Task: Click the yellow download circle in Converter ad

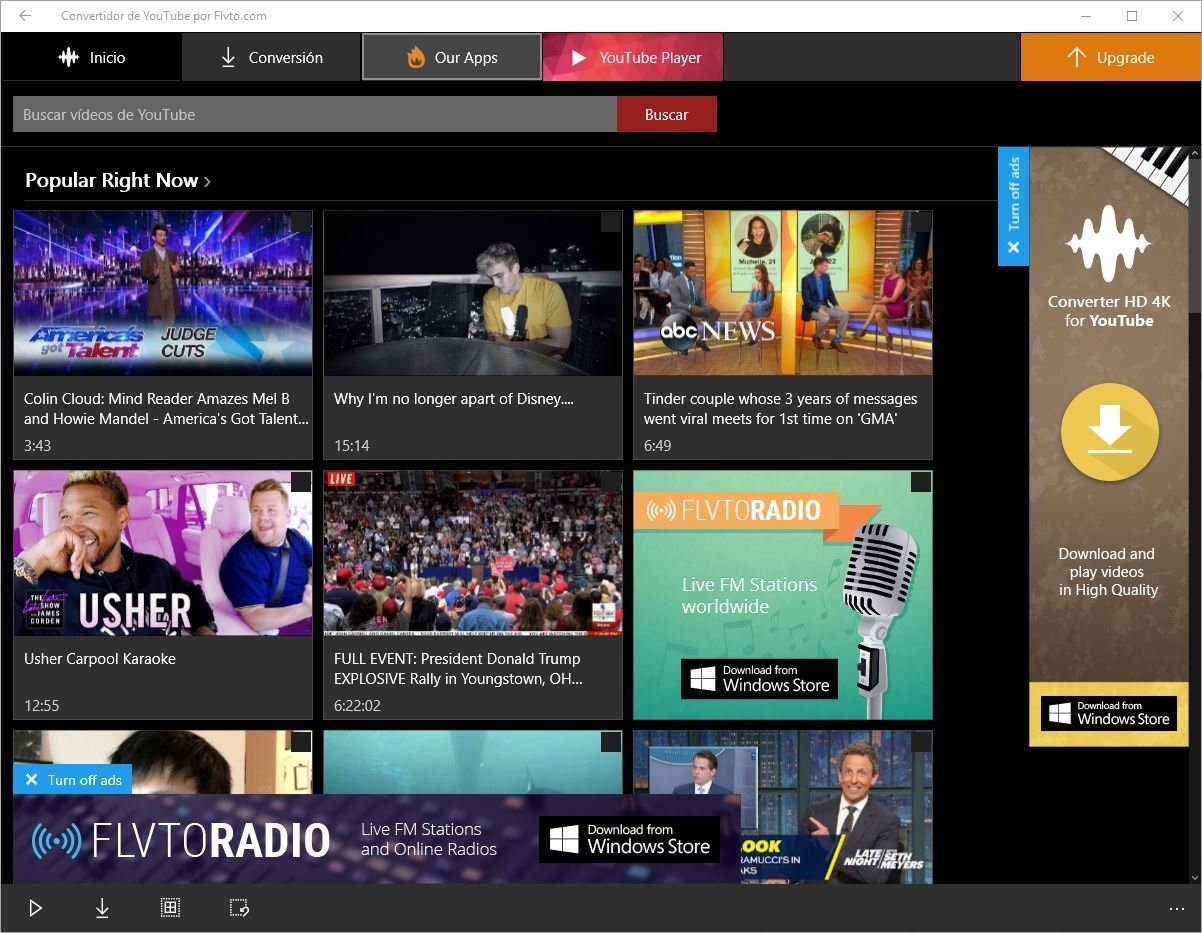Action: (x=1109, y=433)
